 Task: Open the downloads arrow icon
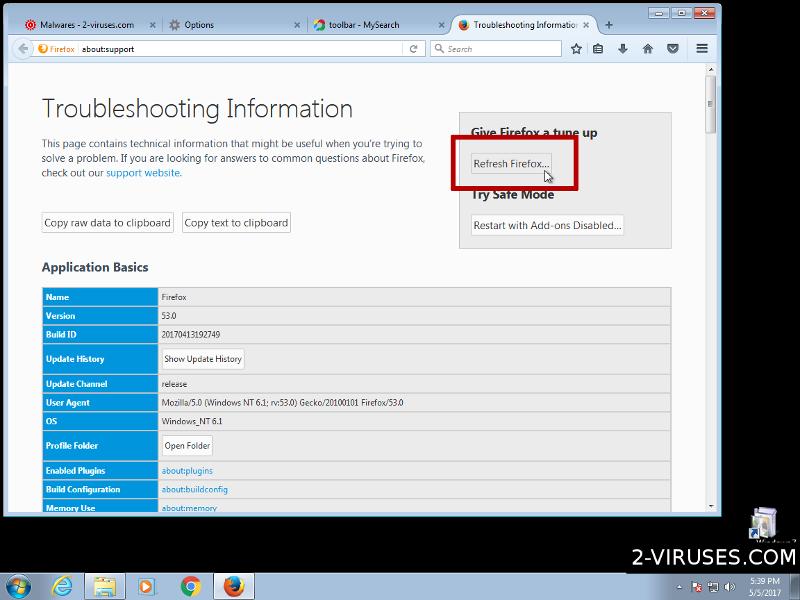coord(623,48)
